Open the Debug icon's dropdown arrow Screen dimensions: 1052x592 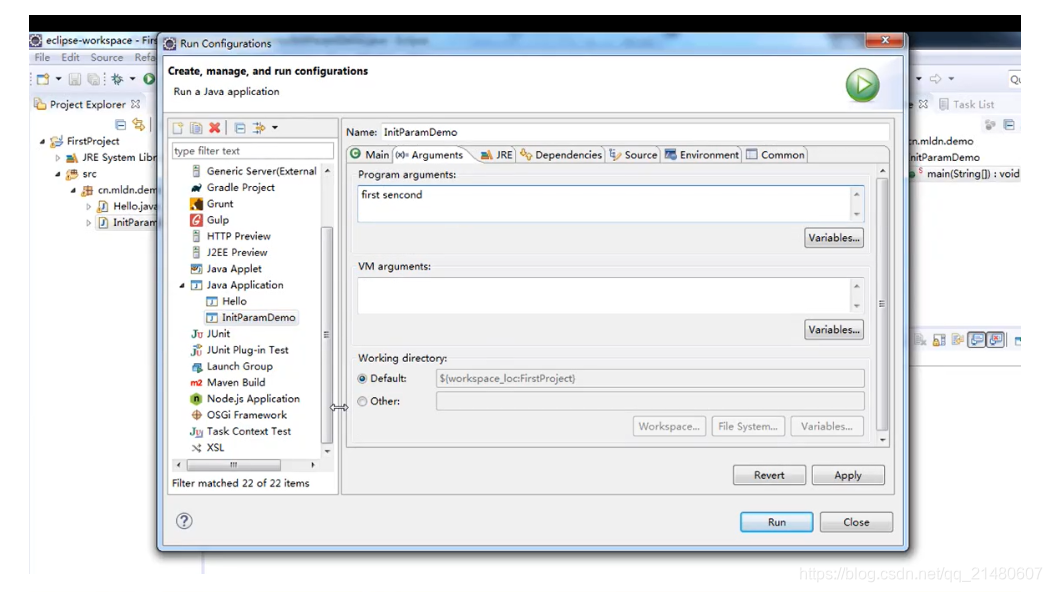[x=132, y=79]
